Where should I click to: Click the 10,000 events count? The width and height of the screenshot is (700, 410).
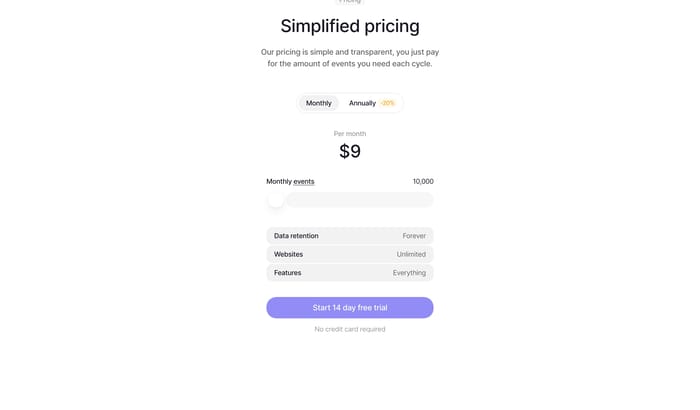pos(423,182)
